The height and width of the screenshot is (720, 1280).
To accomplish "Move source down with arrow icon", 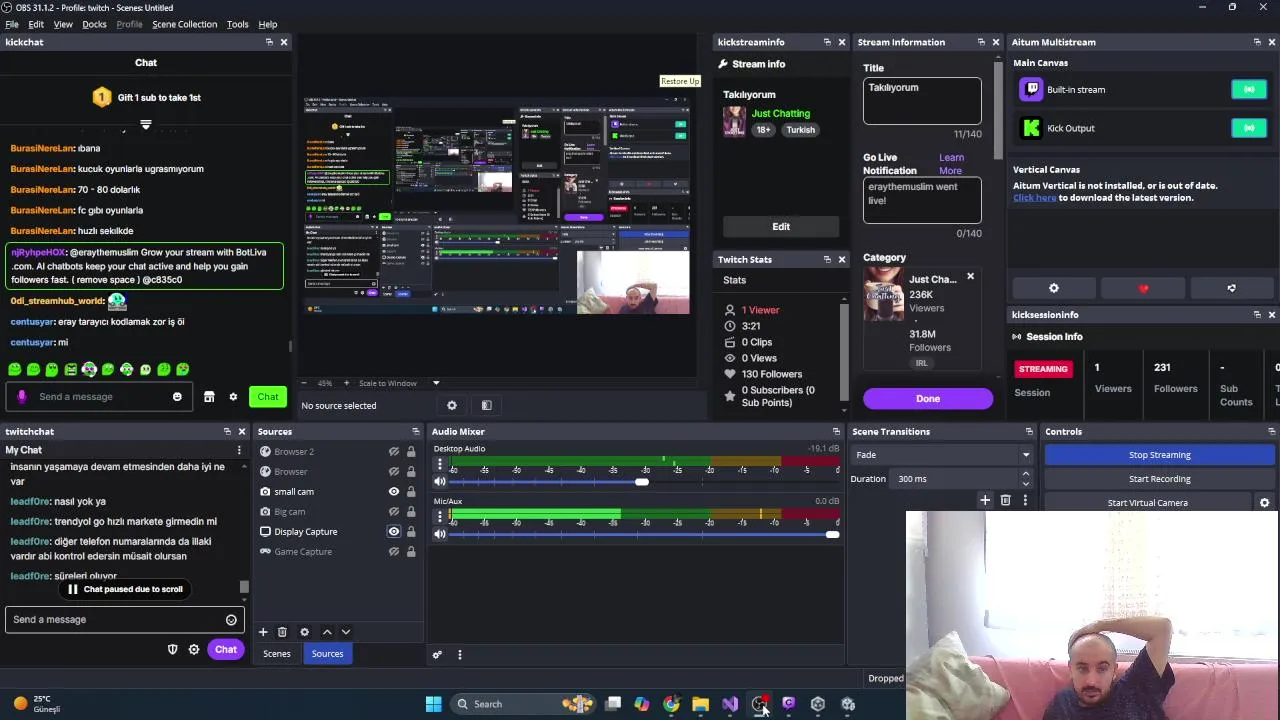I will 346,632.
